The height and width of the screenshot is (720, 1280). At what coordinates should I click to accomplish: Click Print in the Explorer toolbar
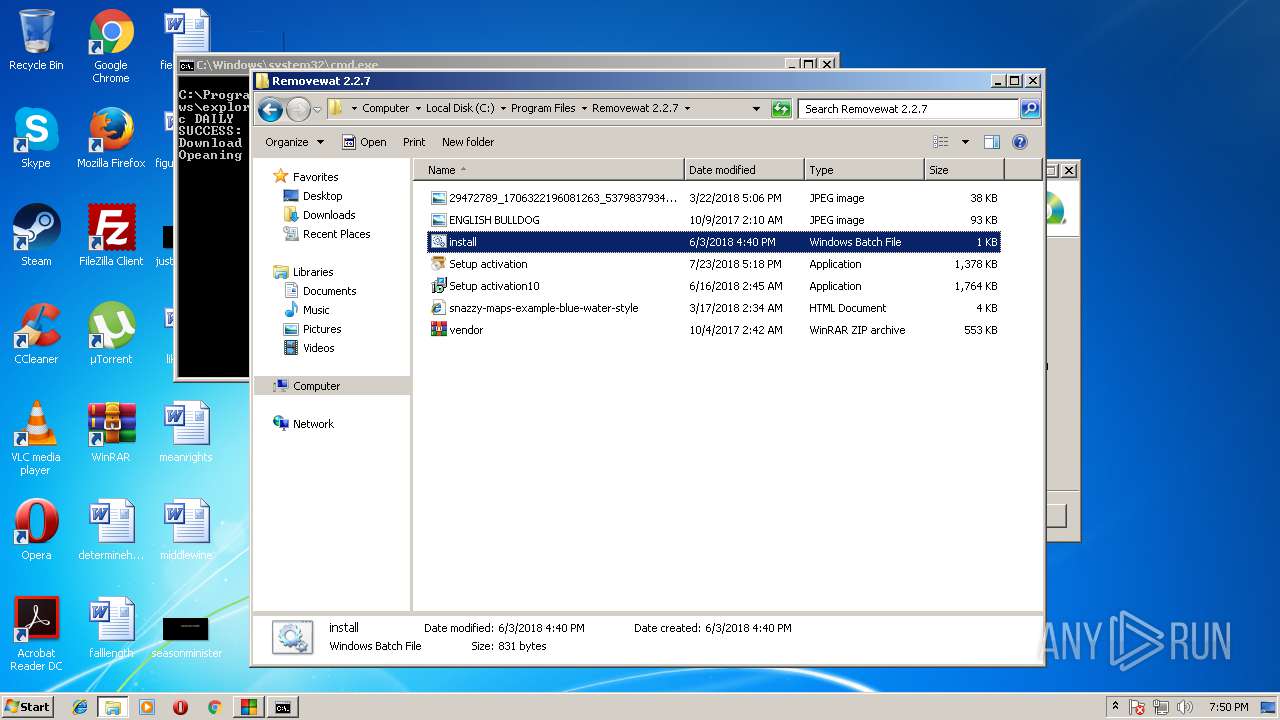click(414, 142)
